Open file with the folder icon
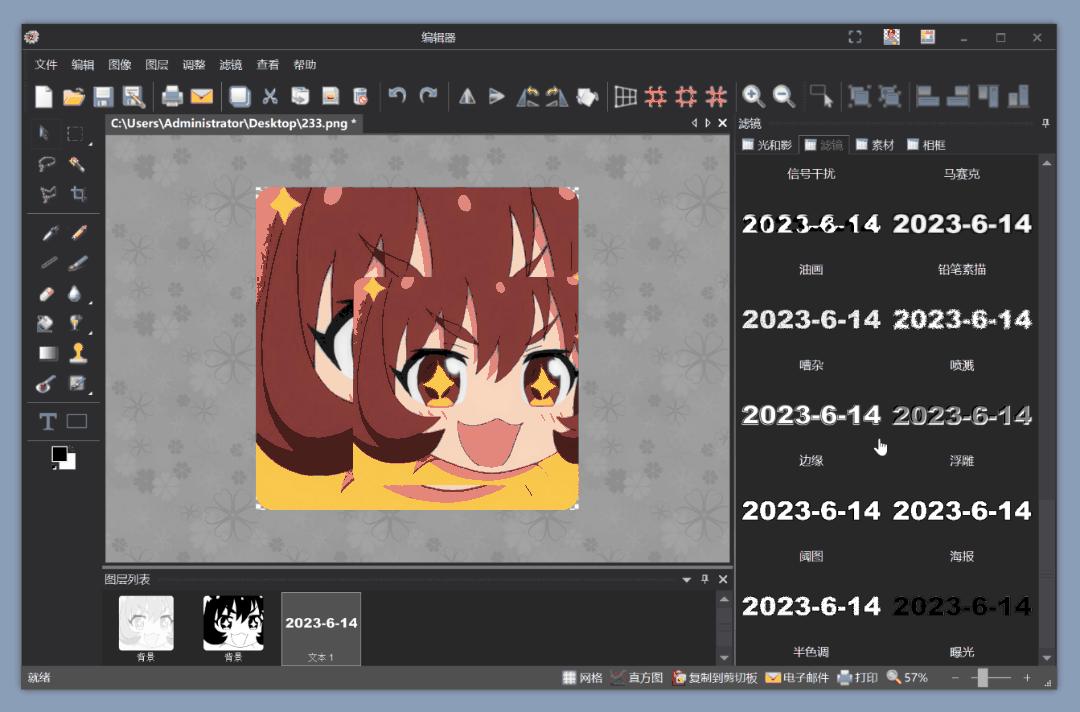Image resolution: width=1080 pixels, height=712 pixels. [x=73, y=96]
